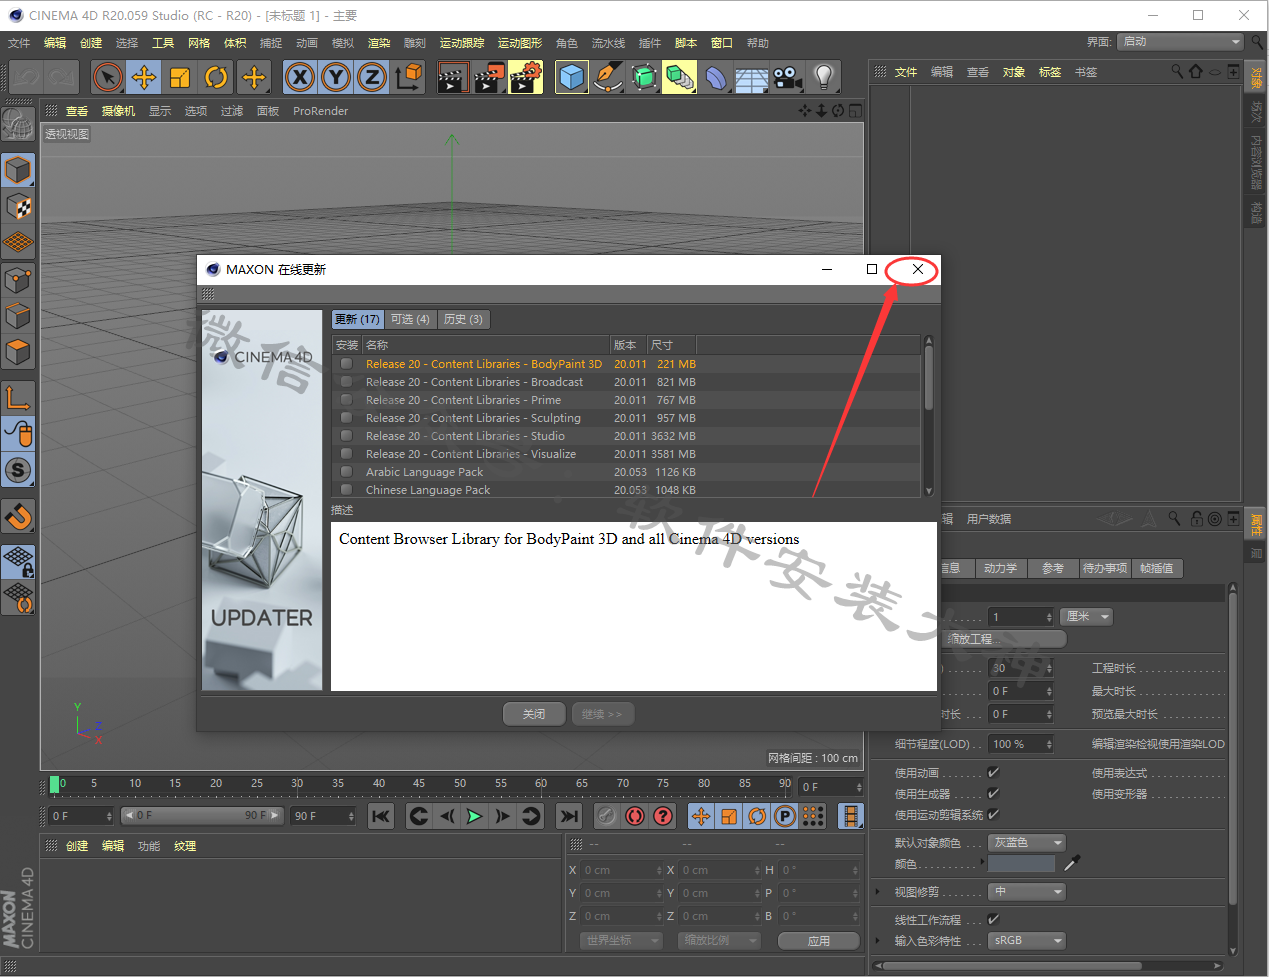Select the Live Selection arrow tool
This screenshot has width=1269, height=977.
[x=107, y=77]
